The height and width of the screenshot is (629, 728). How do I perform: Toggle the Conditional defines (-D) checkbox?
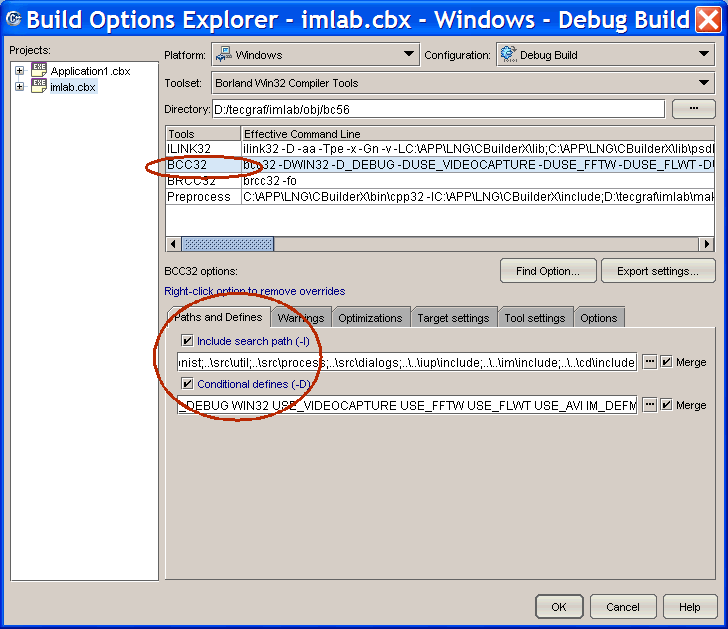187,383
